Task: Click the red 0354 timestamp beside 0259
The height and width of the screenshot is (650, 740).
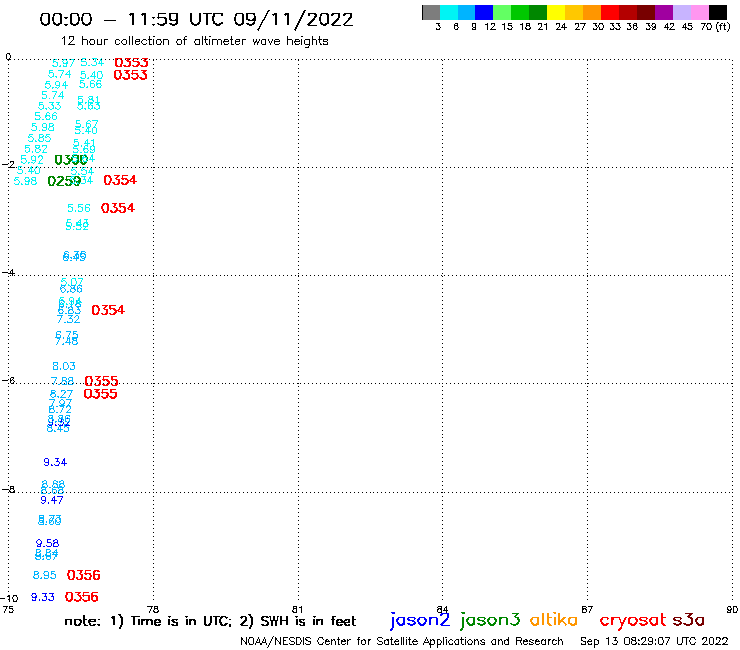Action: [120, 180]
